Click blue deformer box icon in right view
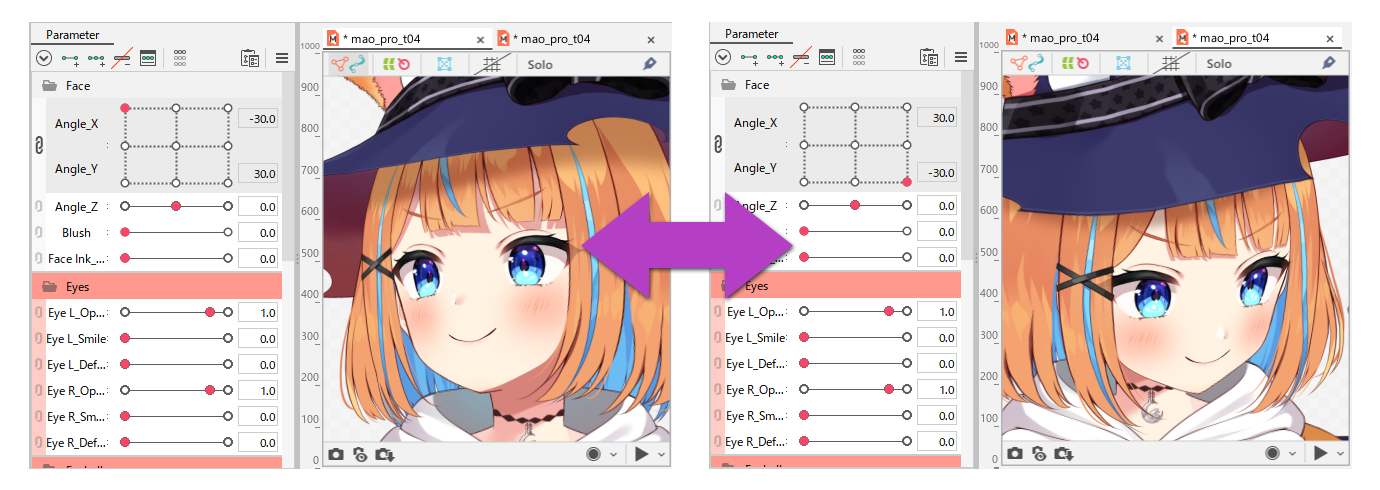The width and height of the screenshot is (1380, 490). [x=1123, y=63]
